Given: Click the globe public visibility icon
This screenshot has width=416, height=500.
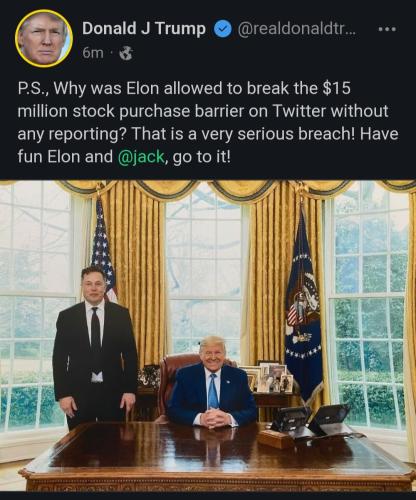Looking at the screenshot, I should click(126, 53).
